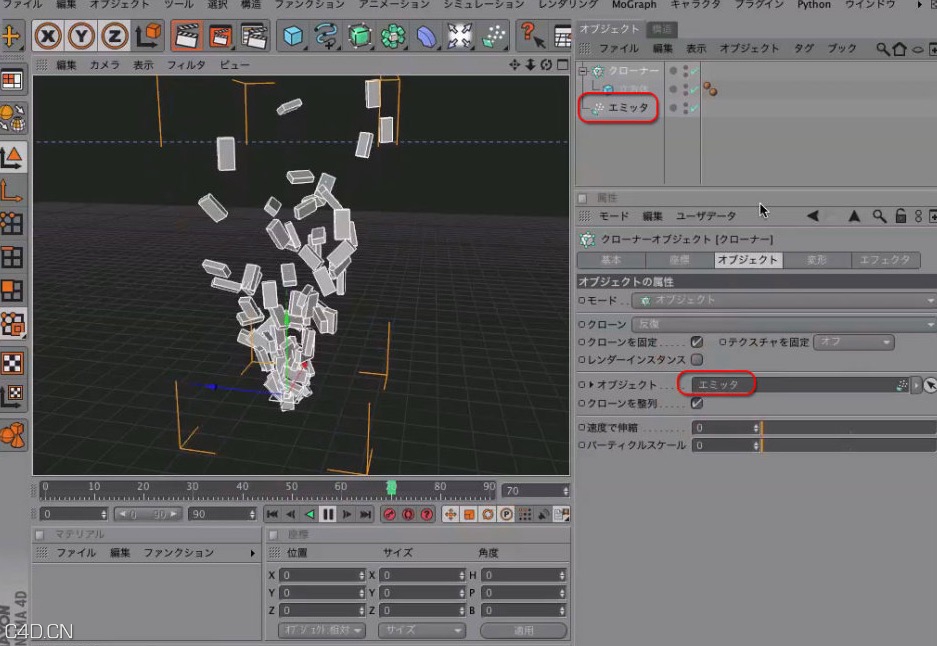Open viewport フィルタ menu
Screen dimensions: 937x646
click(x=186, y=65)
